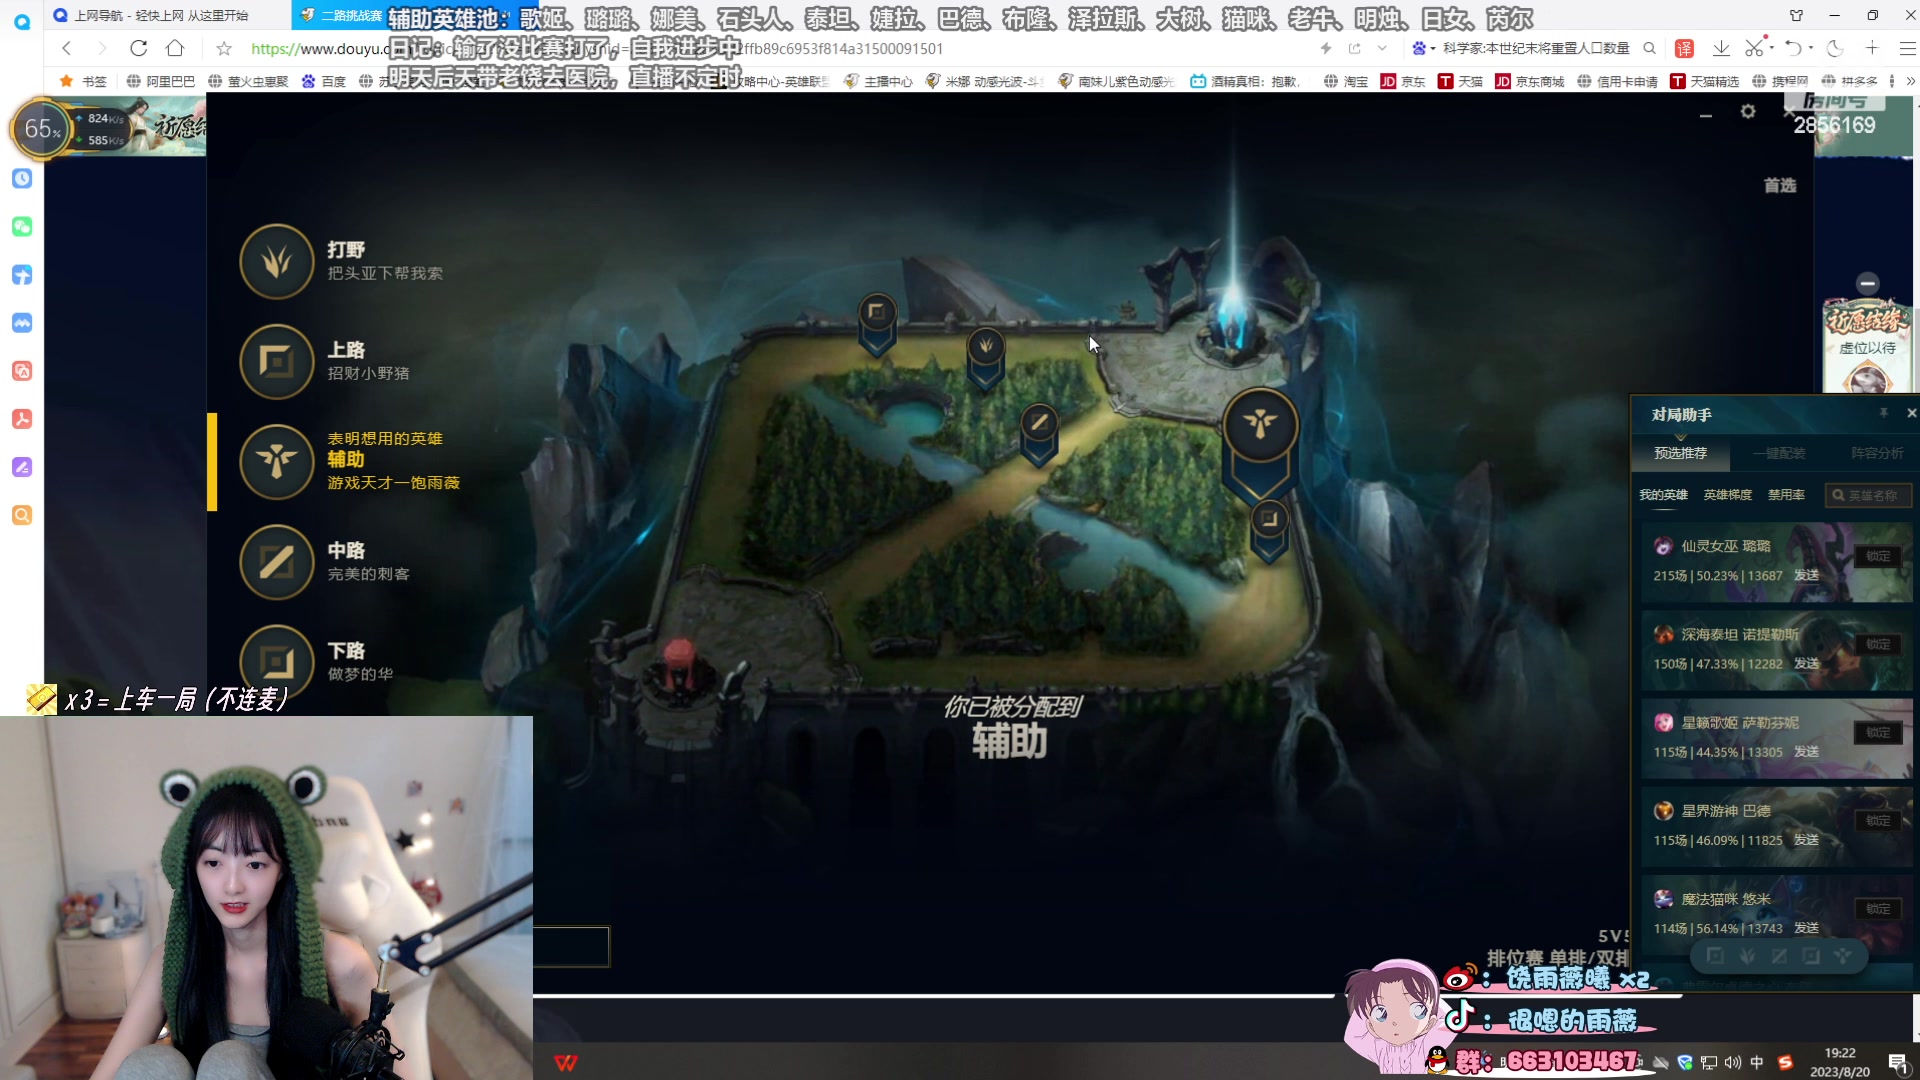
Task: Send 萨勒芬妮 stats via 发送 link
Action: [1806, 752]
